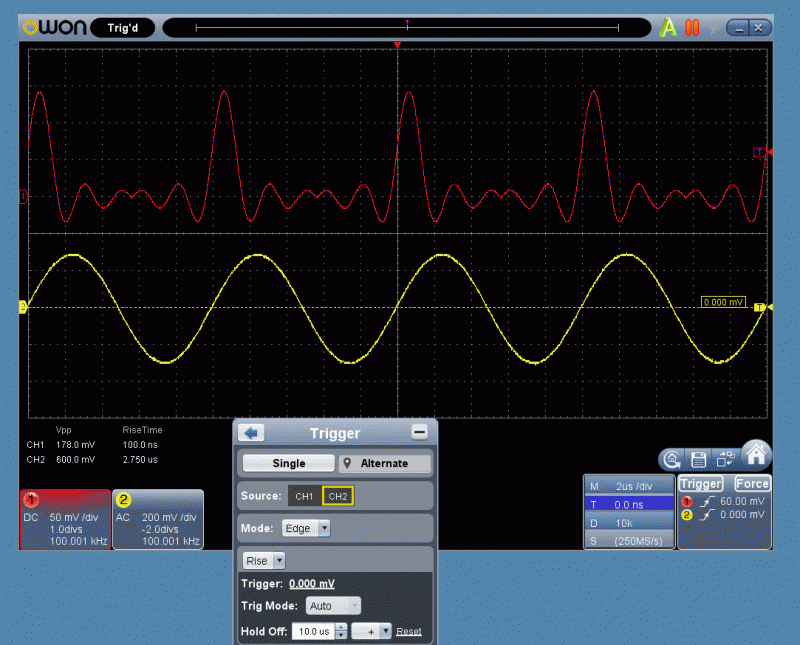The image size is (800, 645).
Task: Switch to the Alternate trigger tab
Action: 385,463
